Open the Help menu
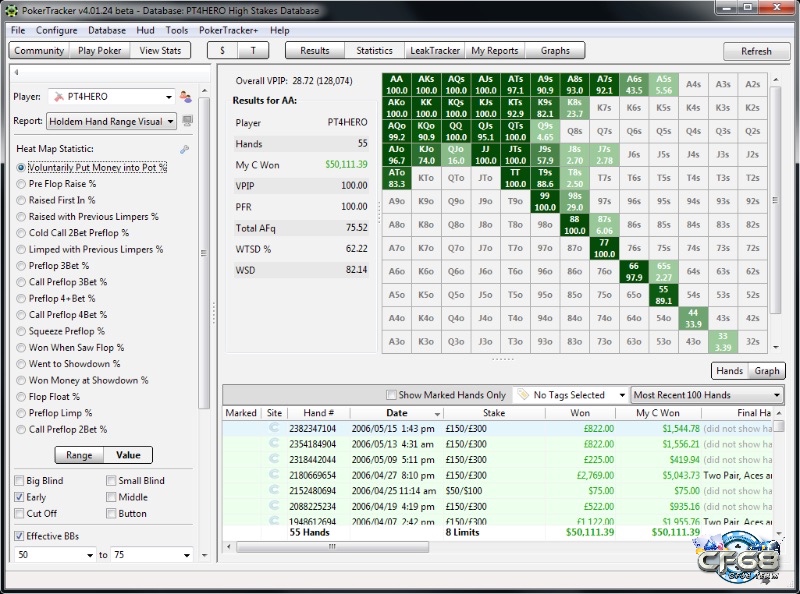This screenshot has height=594, width=800. pos(280,30)
